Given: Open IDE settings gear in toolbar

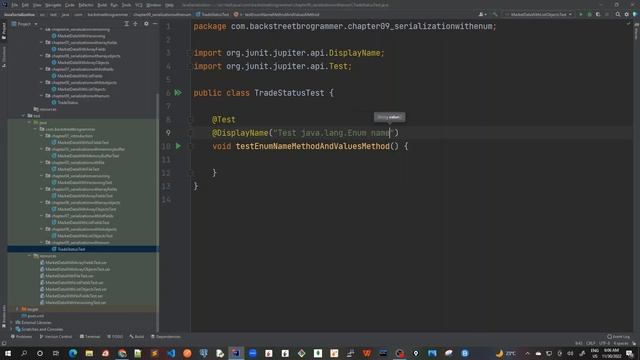Looking at the screenshot, I should coord(627,14).
